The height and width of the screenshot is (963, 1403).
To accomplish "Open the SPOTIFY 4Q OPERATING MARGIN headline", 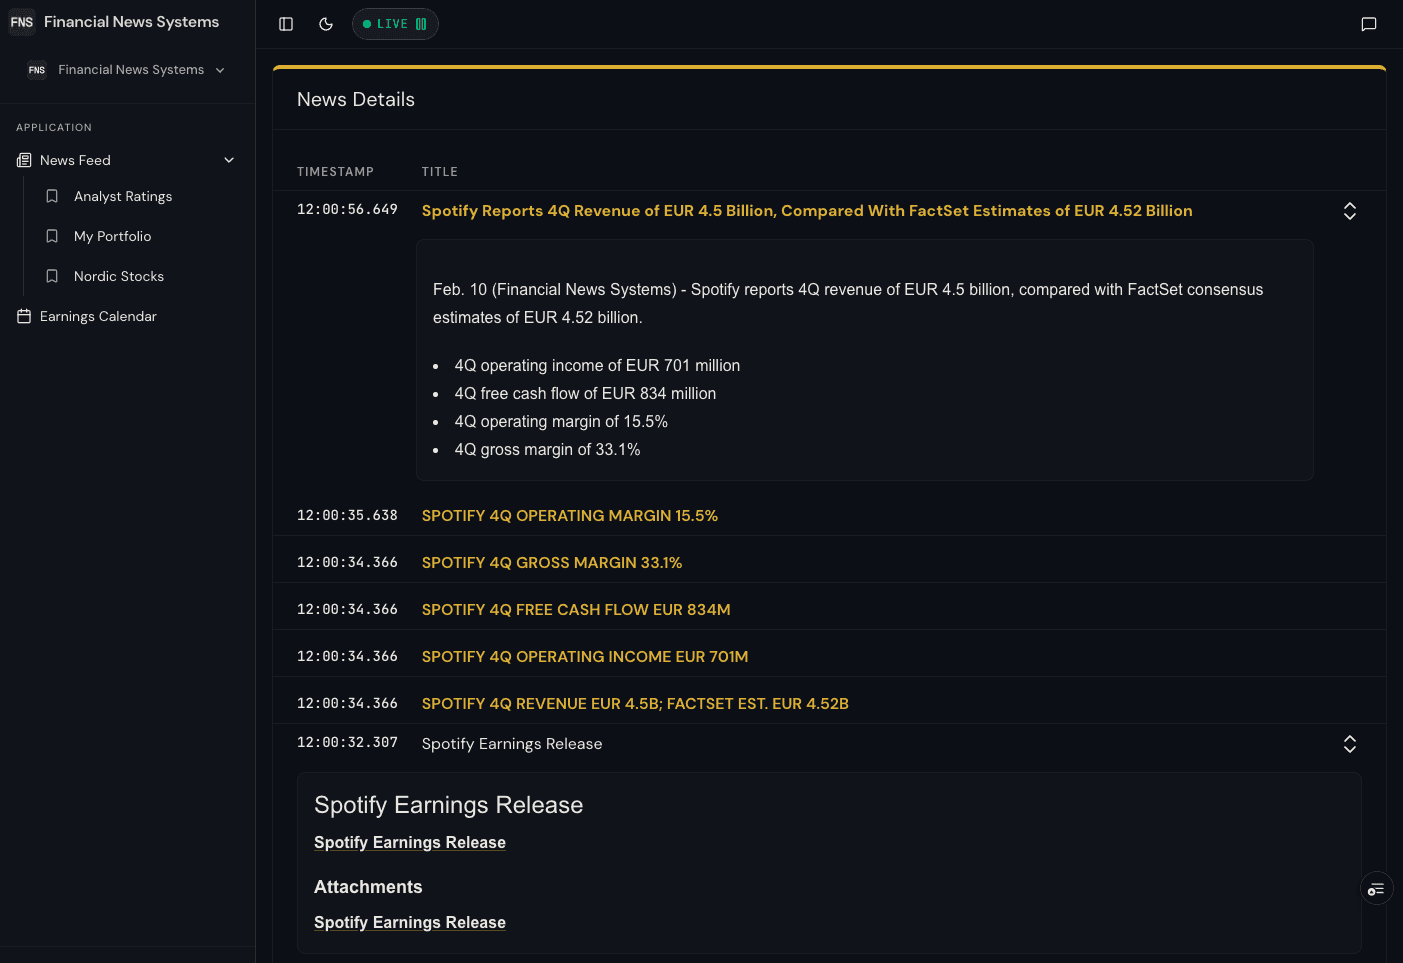I will [569, 516].
